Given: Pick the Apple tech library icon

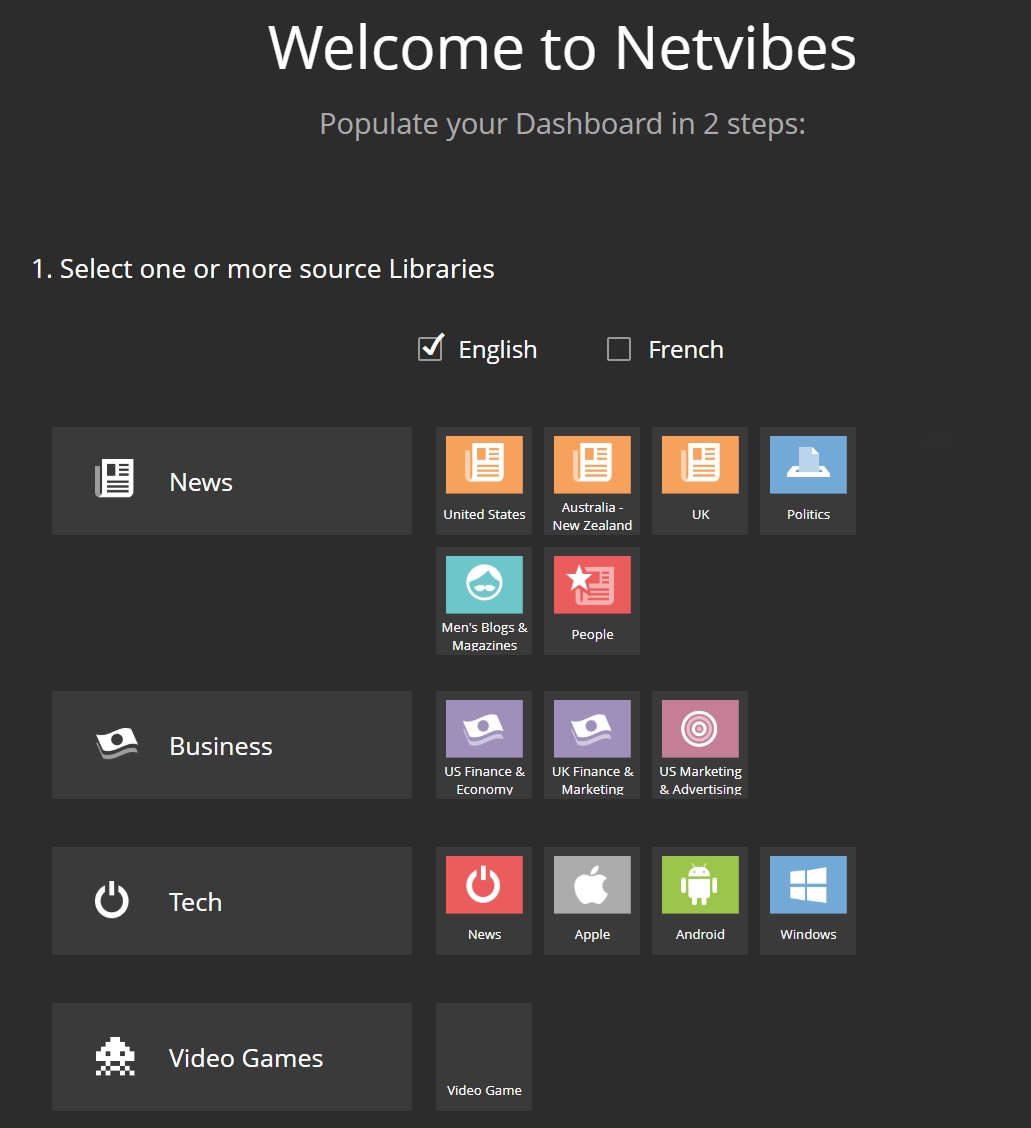Looking at the screenshot, I should tap(592, 885).
